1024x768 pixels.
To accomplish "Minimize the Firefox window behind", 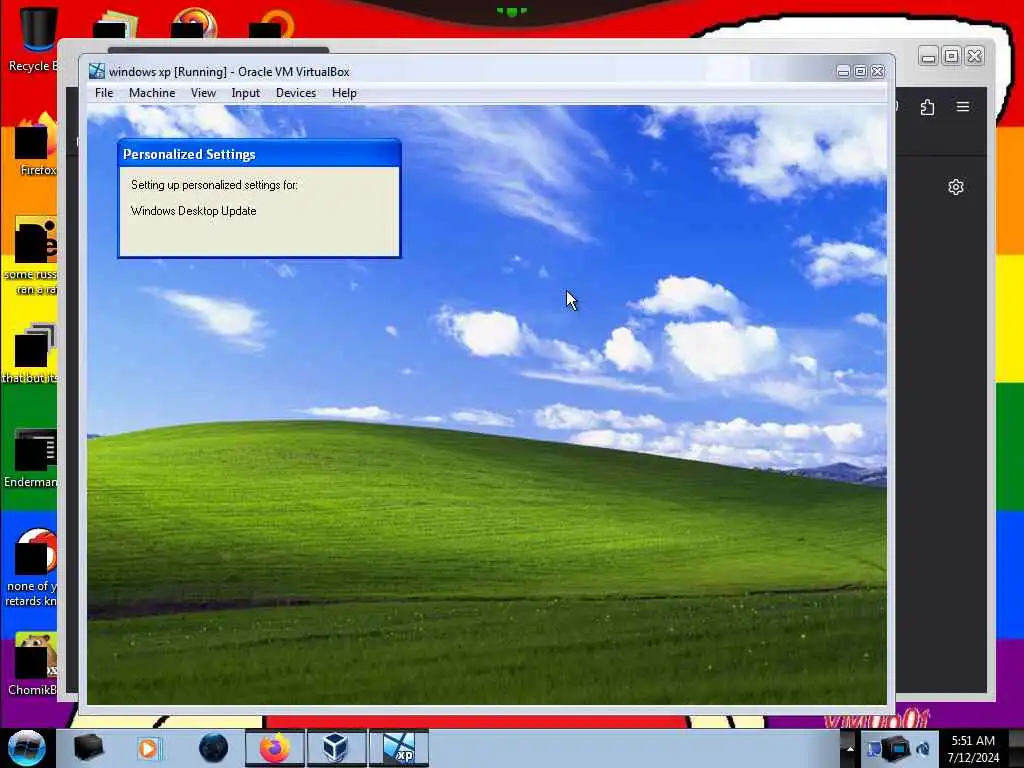I will [x=928, y=56].
